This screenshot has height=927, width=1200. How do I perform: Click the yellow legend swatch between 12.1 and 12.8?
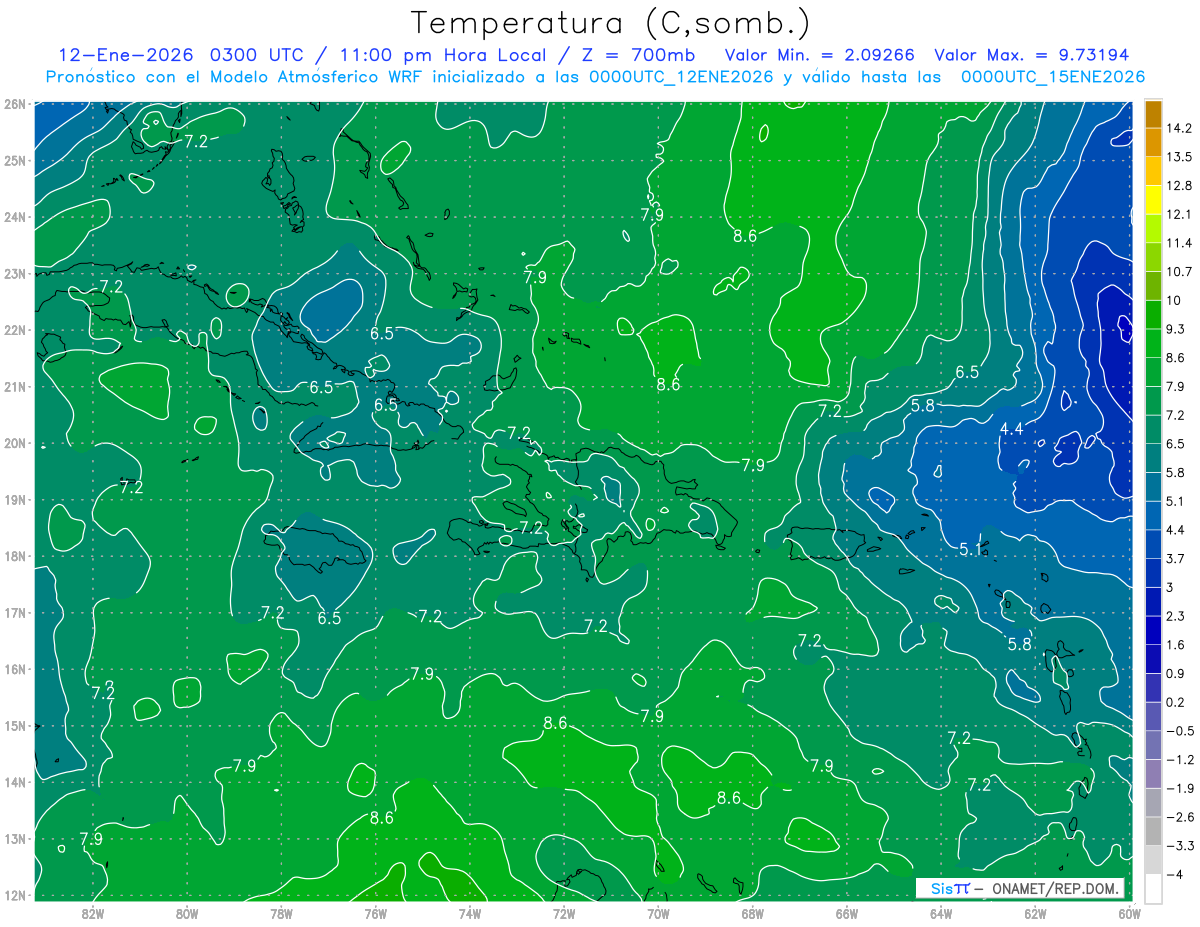click(x=1153, y=200)
